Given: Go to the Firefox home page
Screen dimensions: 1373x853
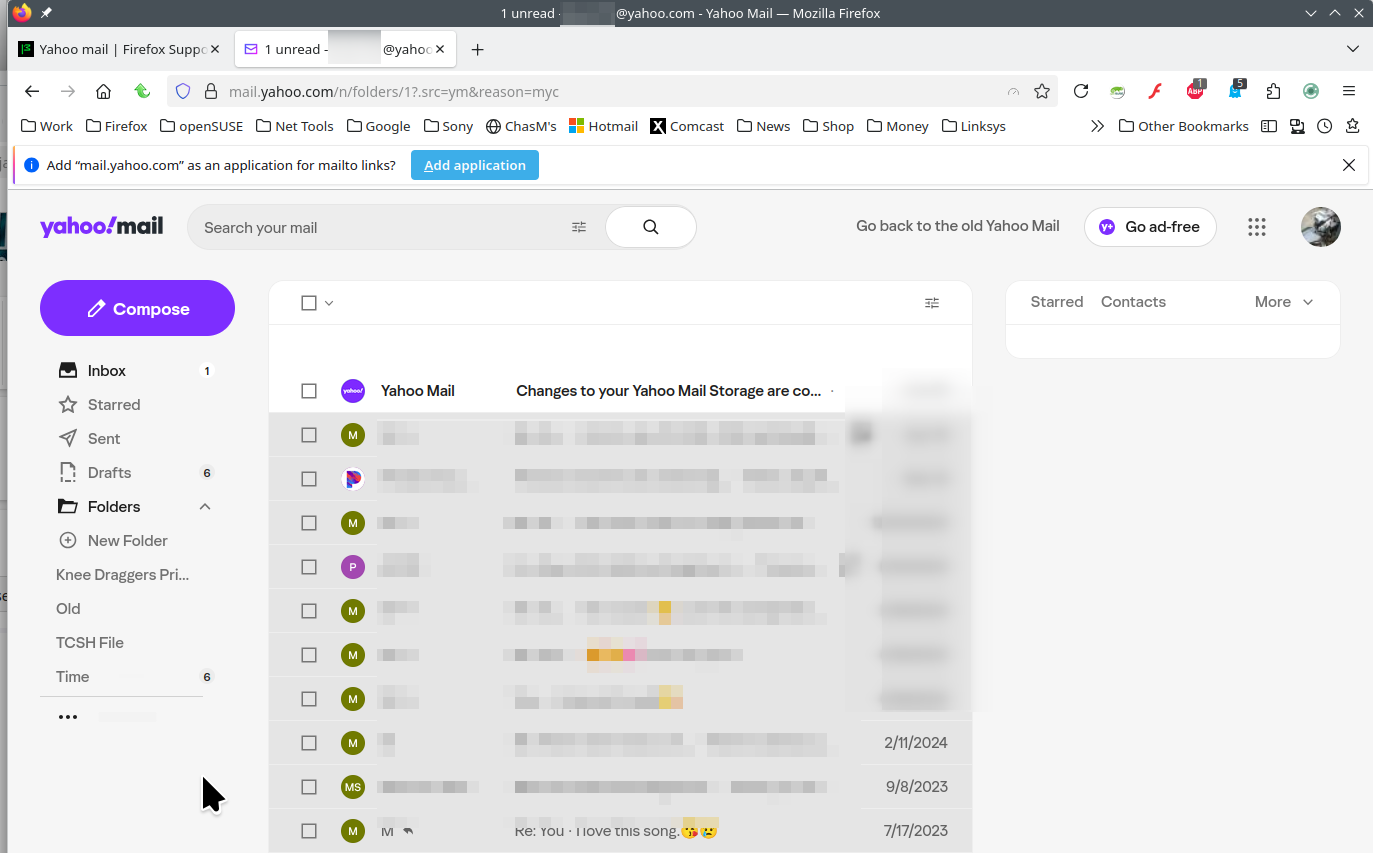Looking at the screenshot, I should coord(103,92).
